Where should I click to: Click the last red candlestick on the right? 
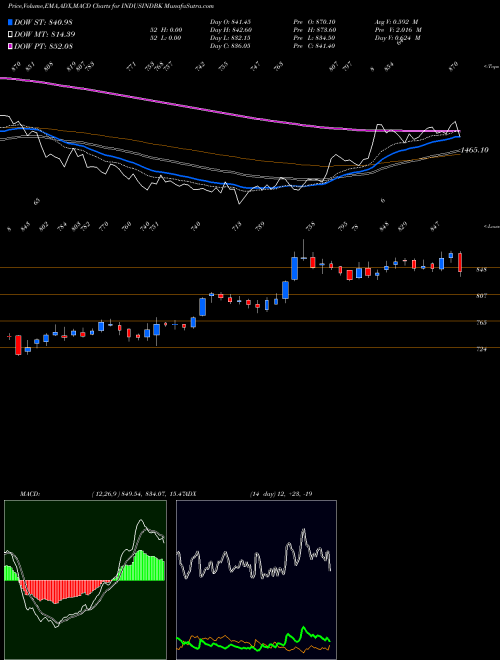coord(460,263)
